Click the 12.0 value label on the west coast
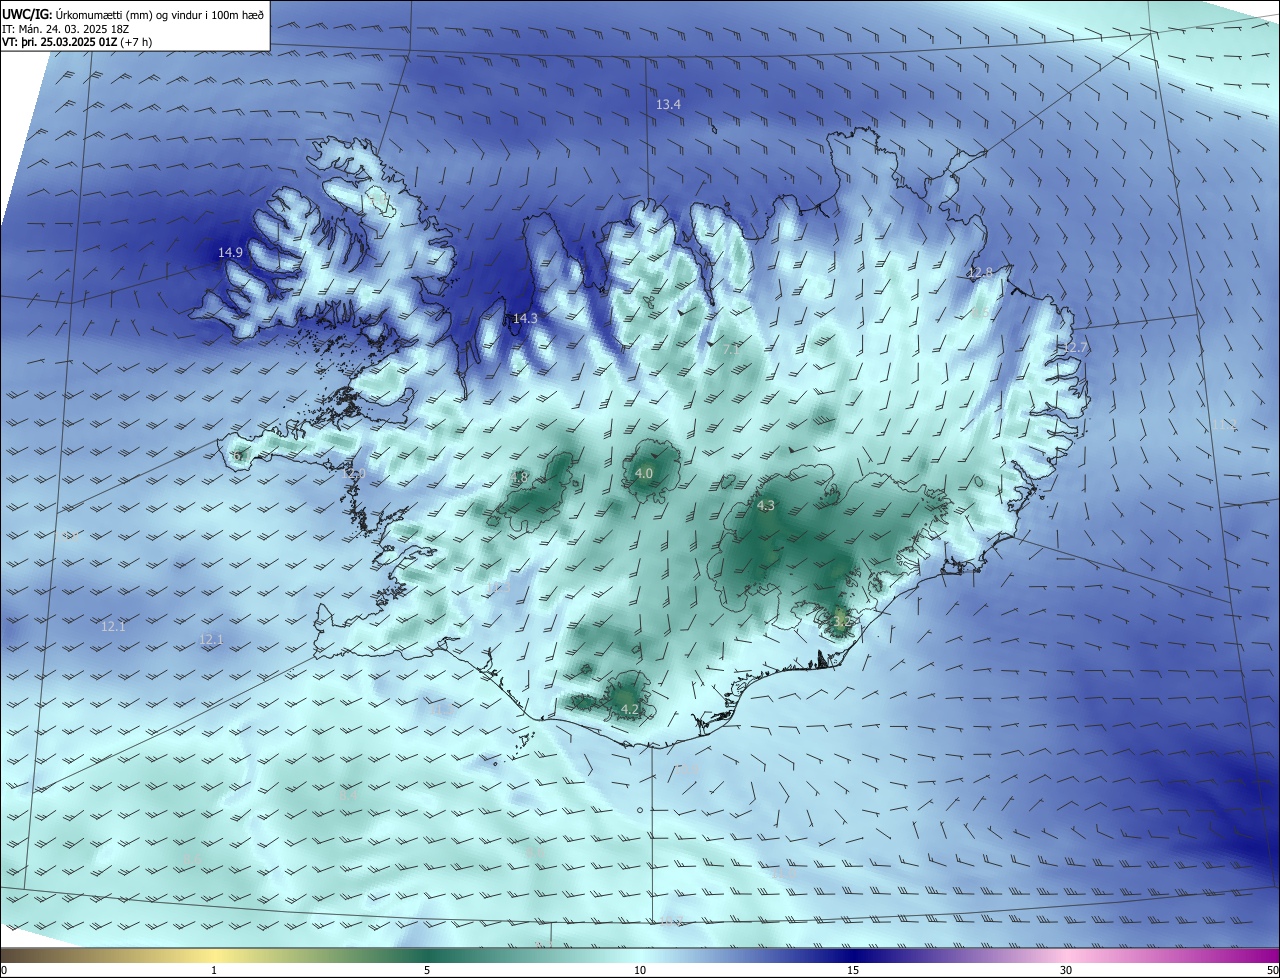Viewport: 1280px width, 978px height. click(355, 475)
